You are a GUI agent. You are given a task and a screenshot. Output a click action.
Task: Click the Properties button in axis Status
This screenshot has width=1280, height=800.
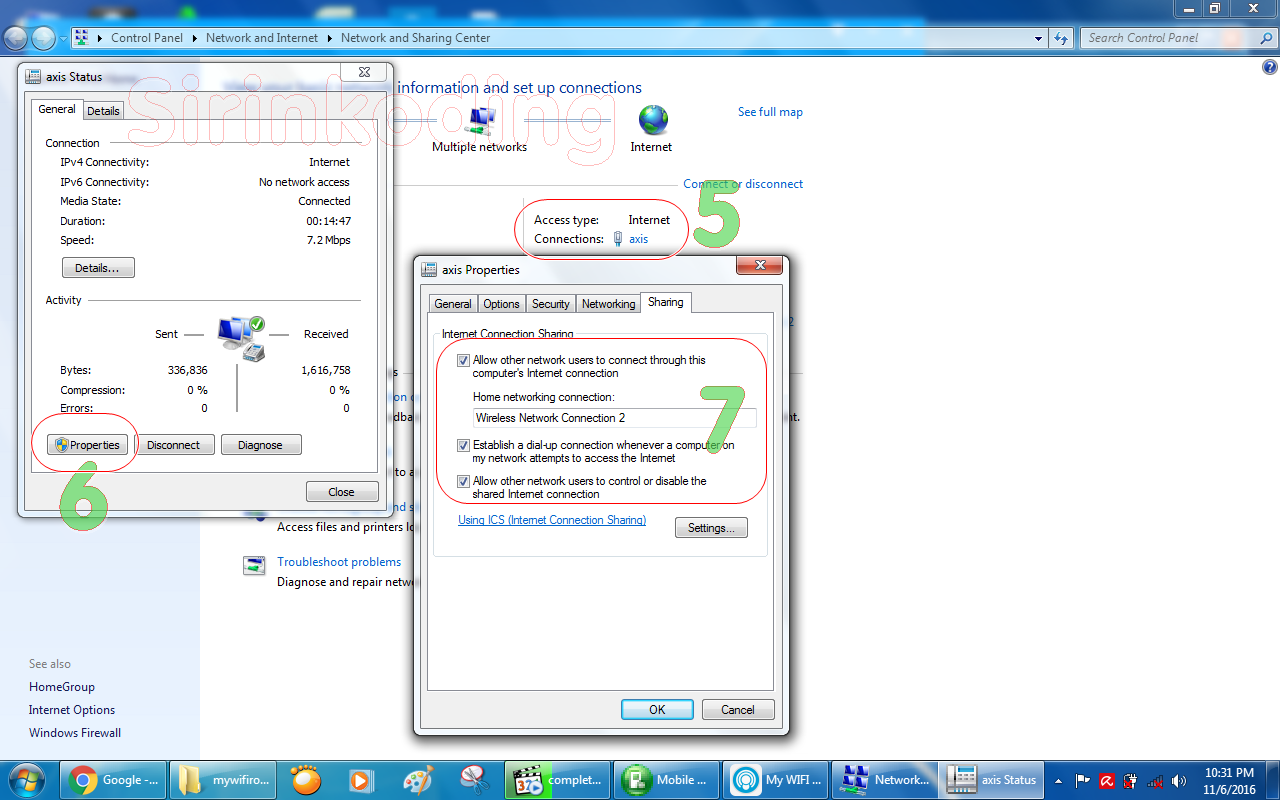88,445
